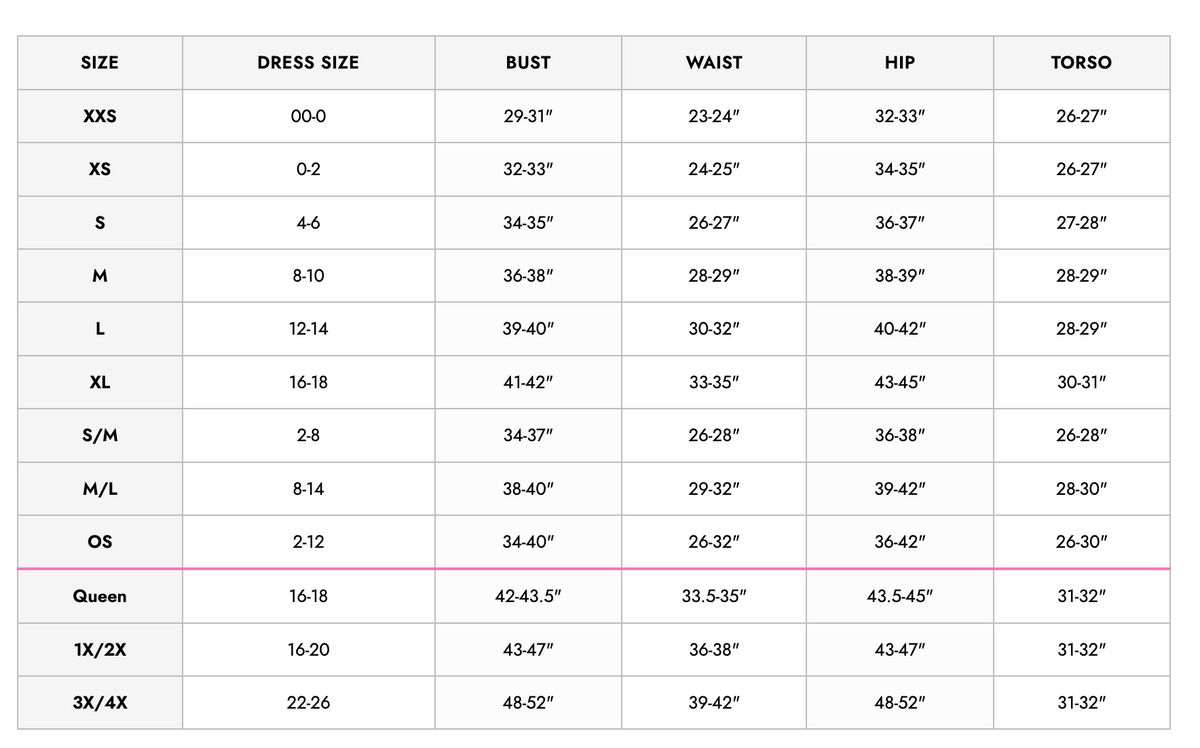Select the 00-0 dress size cell
The height and width of the screenshot is (748, 1200).
[308, 116]
